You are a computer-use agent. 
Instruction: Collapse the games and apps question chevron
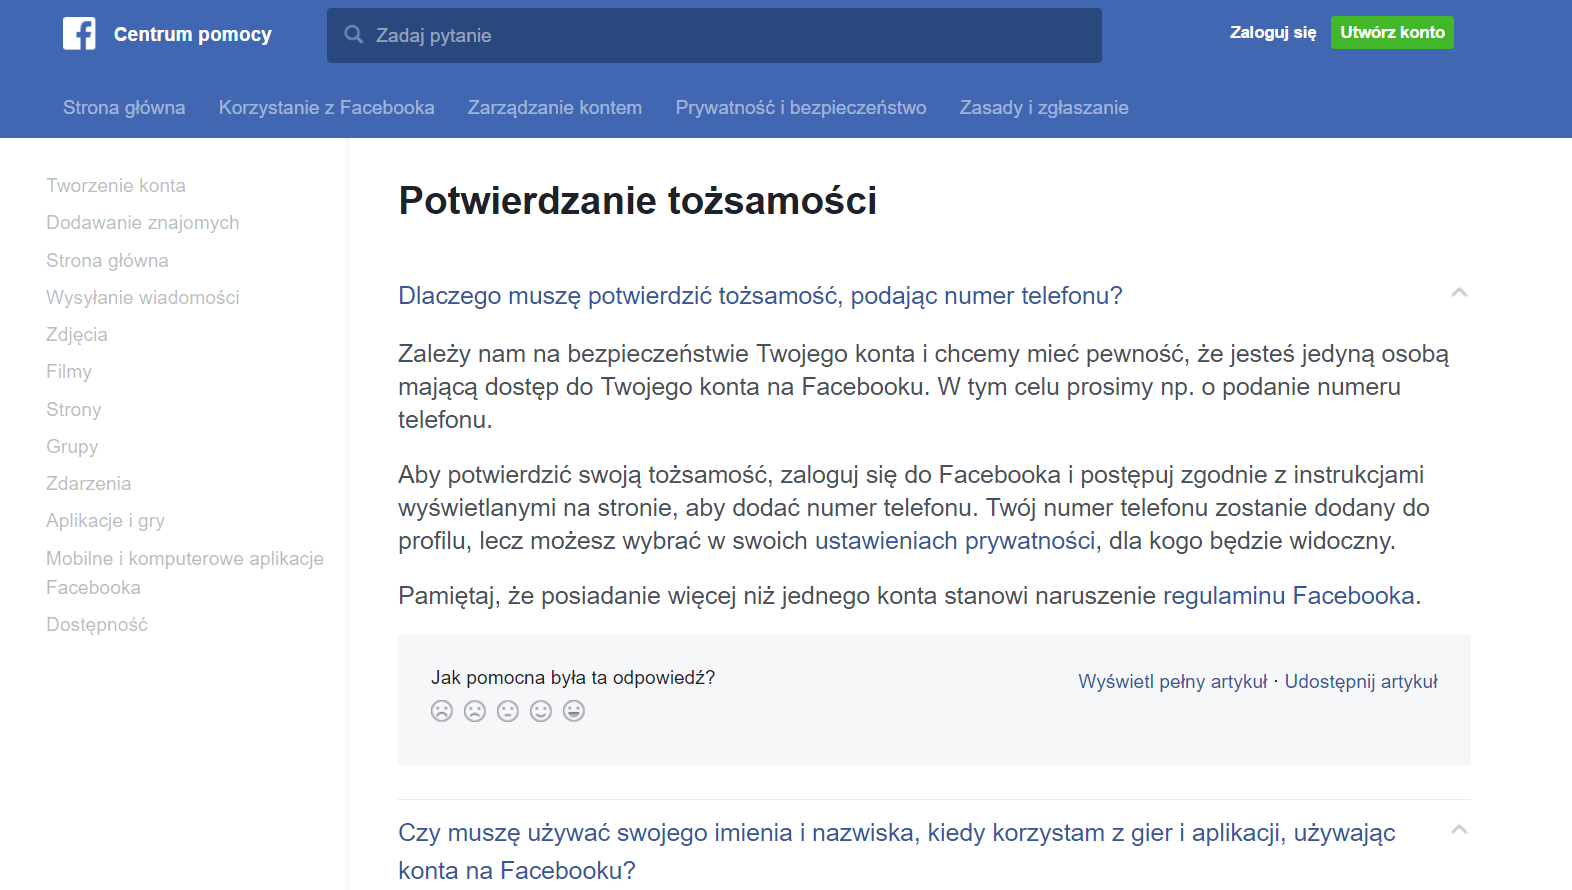click(1459, 829)
